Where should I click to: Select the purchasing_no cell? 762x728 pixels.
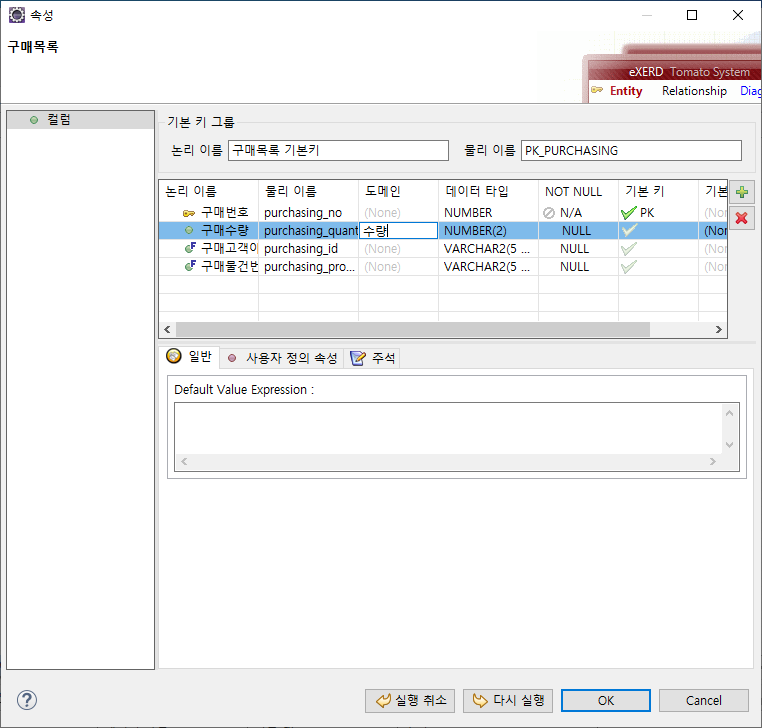pos(309,213)
